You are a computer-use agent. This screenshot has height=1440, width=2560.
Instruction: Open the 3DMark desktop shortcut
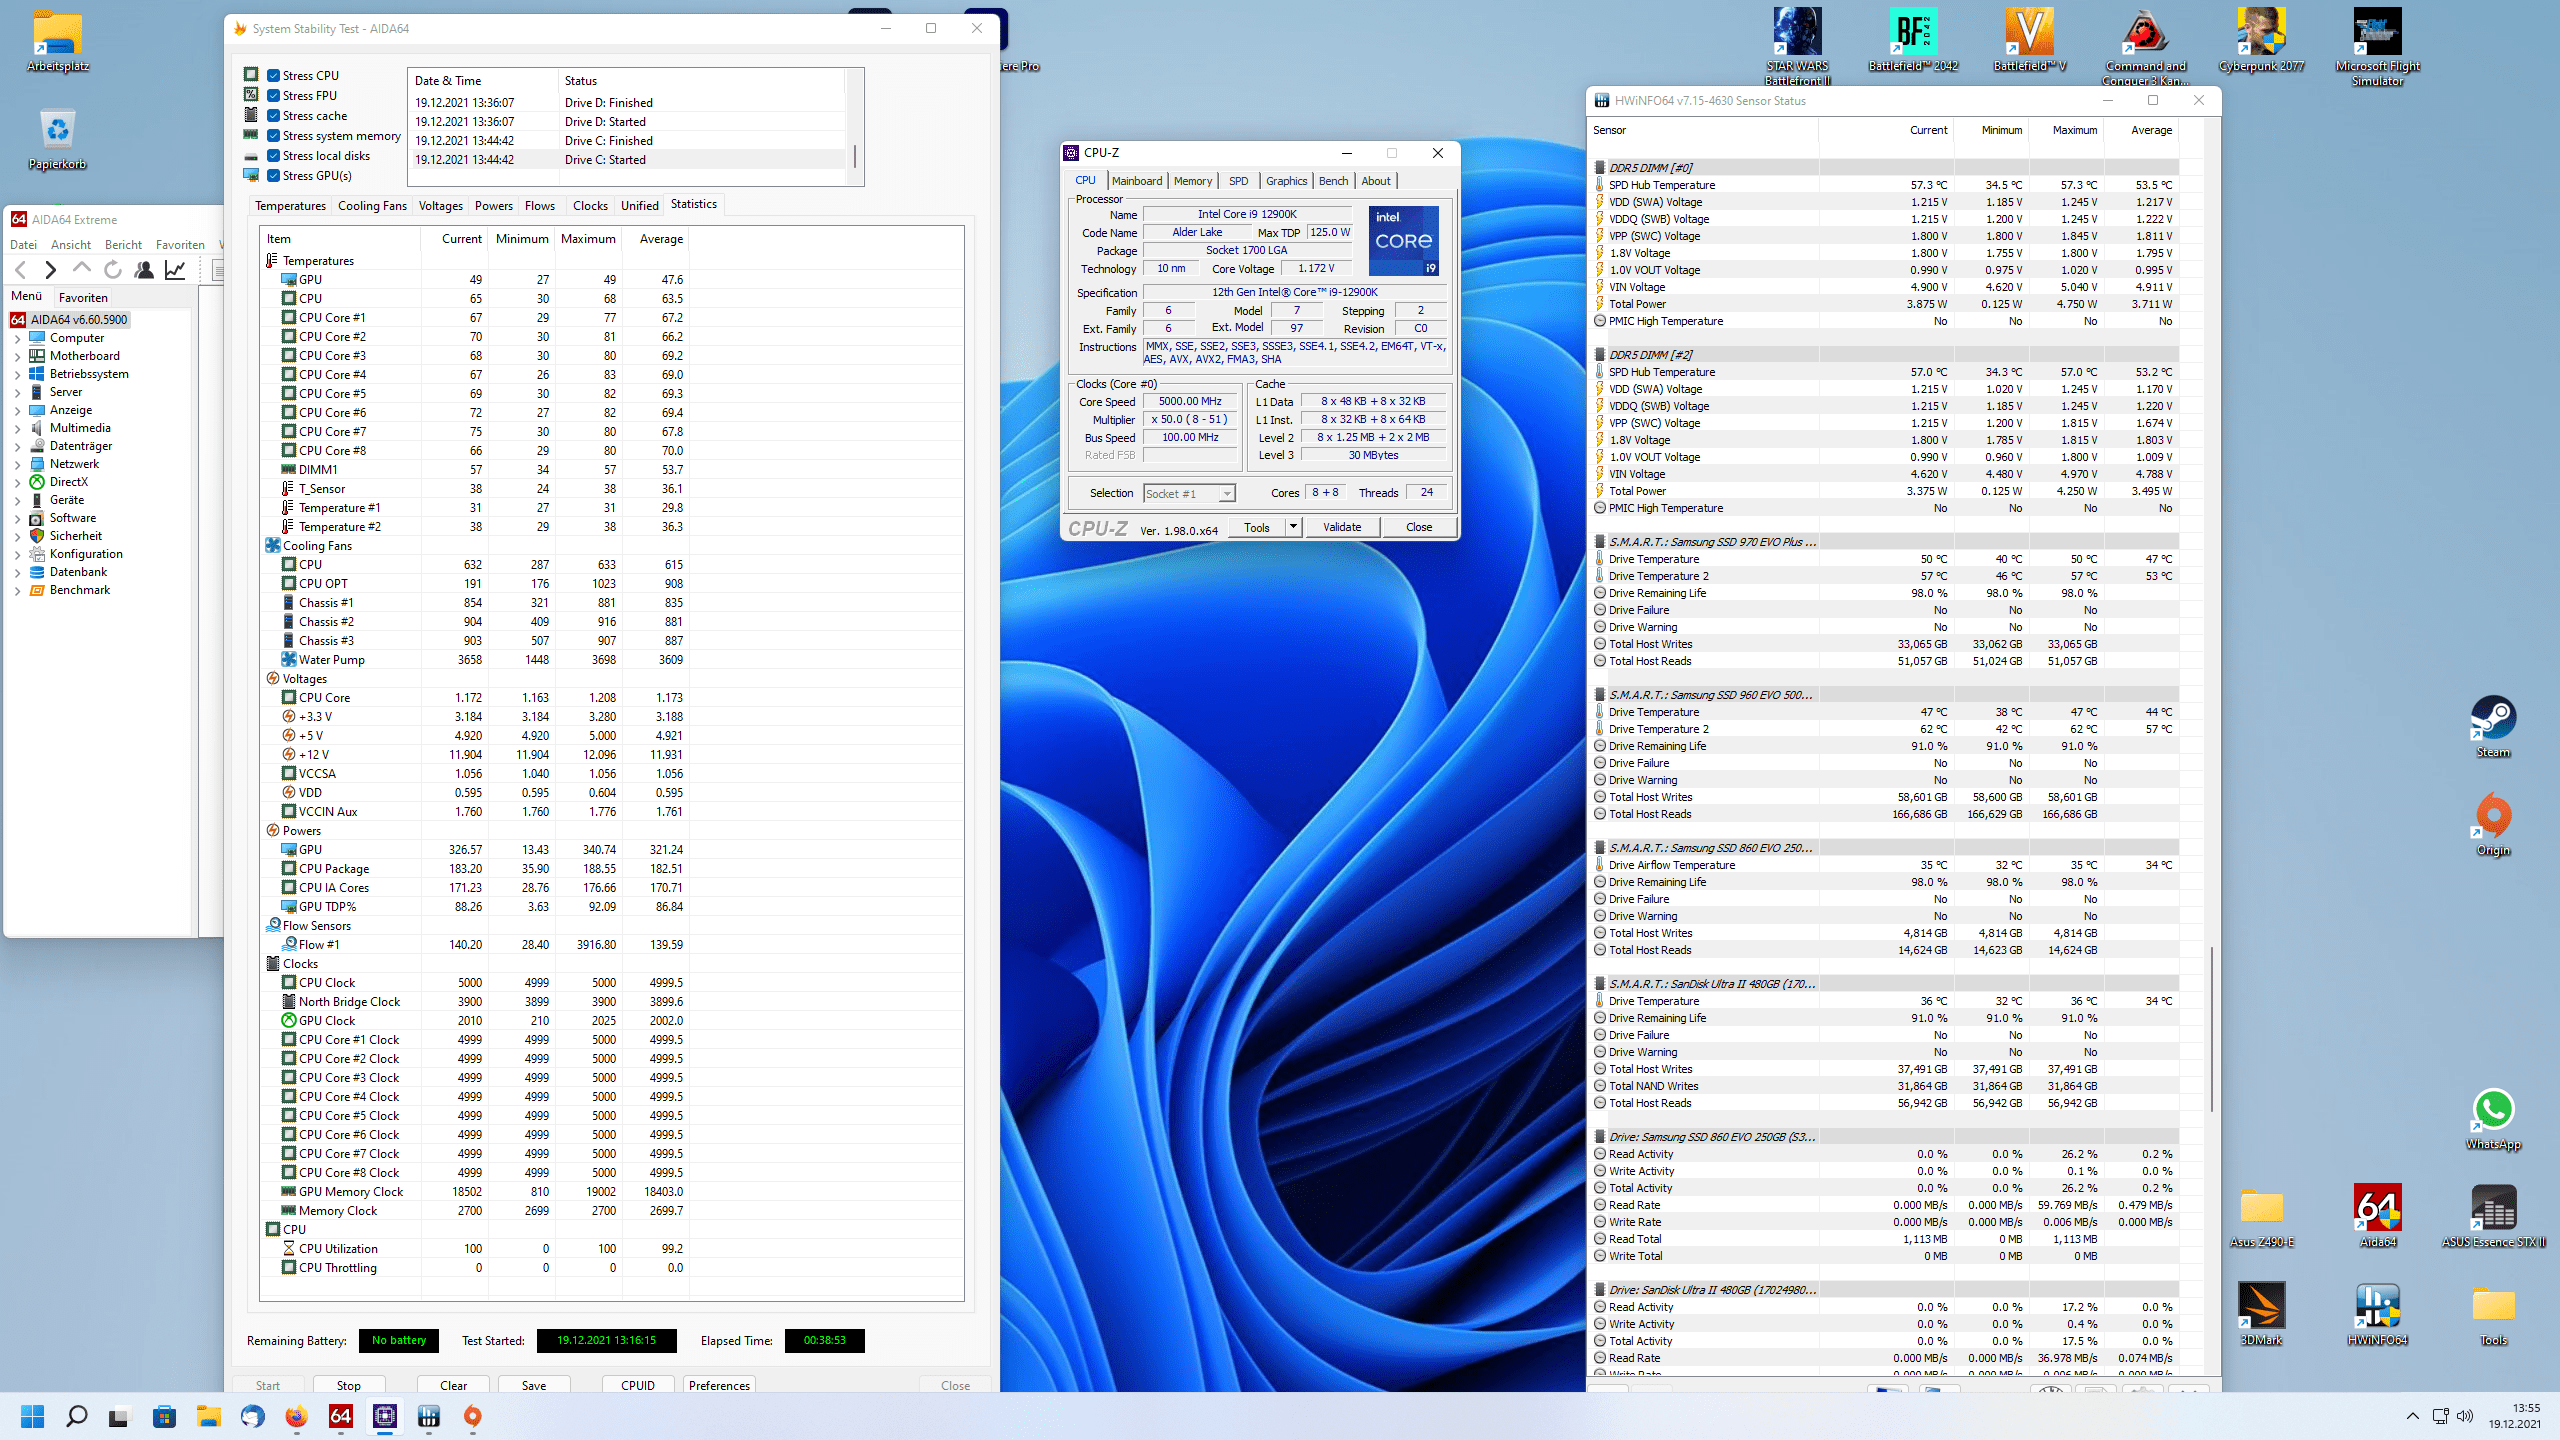pos(2261,1306)
